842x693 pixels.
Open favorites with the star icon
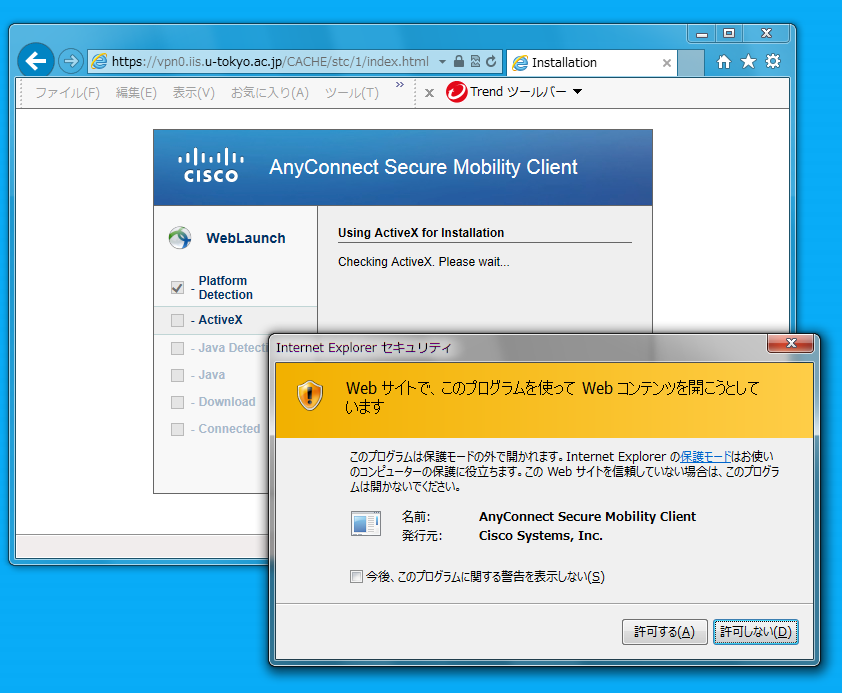click(x=748, y=62)
